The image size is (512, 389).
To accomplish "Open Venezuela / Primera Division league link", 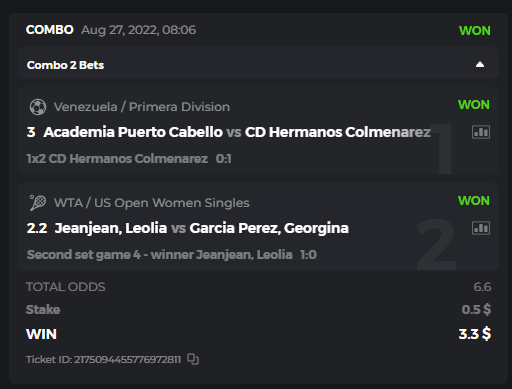I will [x=142, y=107].
